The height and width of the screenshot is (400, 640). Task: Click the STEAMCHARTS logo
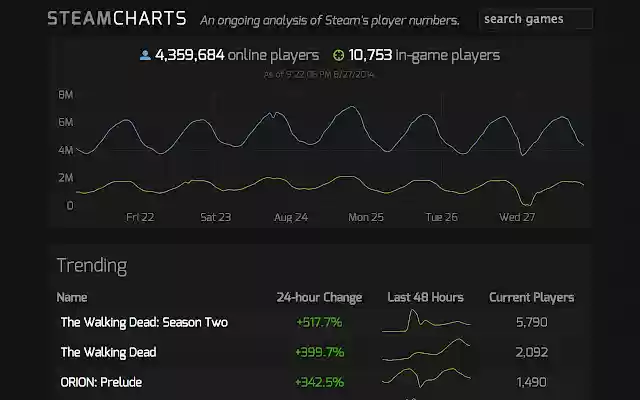pyautogui.click(x=117, y=19)
